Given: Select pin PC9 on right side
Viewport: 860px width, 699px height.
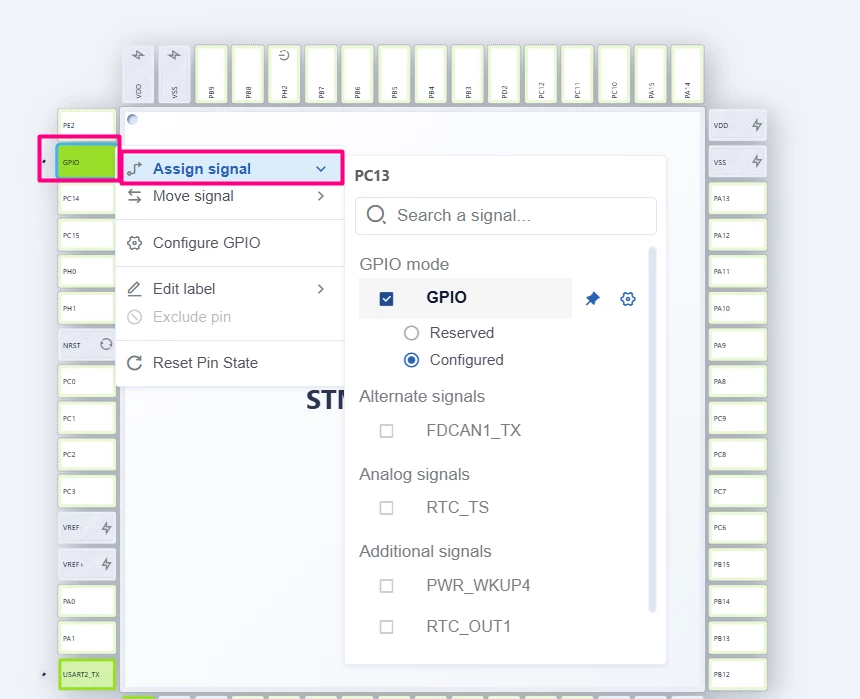Looking at the screenshot, I should pos(738,418).
